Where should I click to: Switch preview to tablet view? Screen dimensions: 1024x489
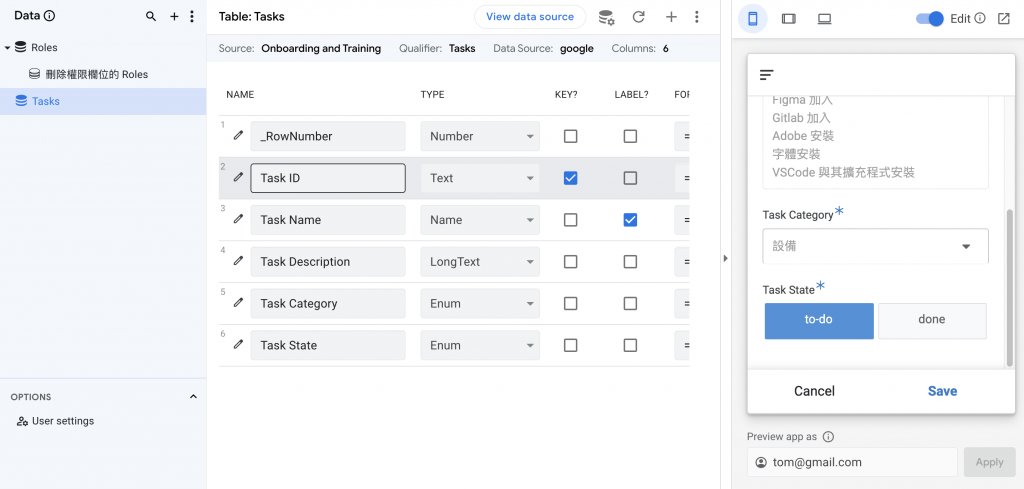coord(788,18)
